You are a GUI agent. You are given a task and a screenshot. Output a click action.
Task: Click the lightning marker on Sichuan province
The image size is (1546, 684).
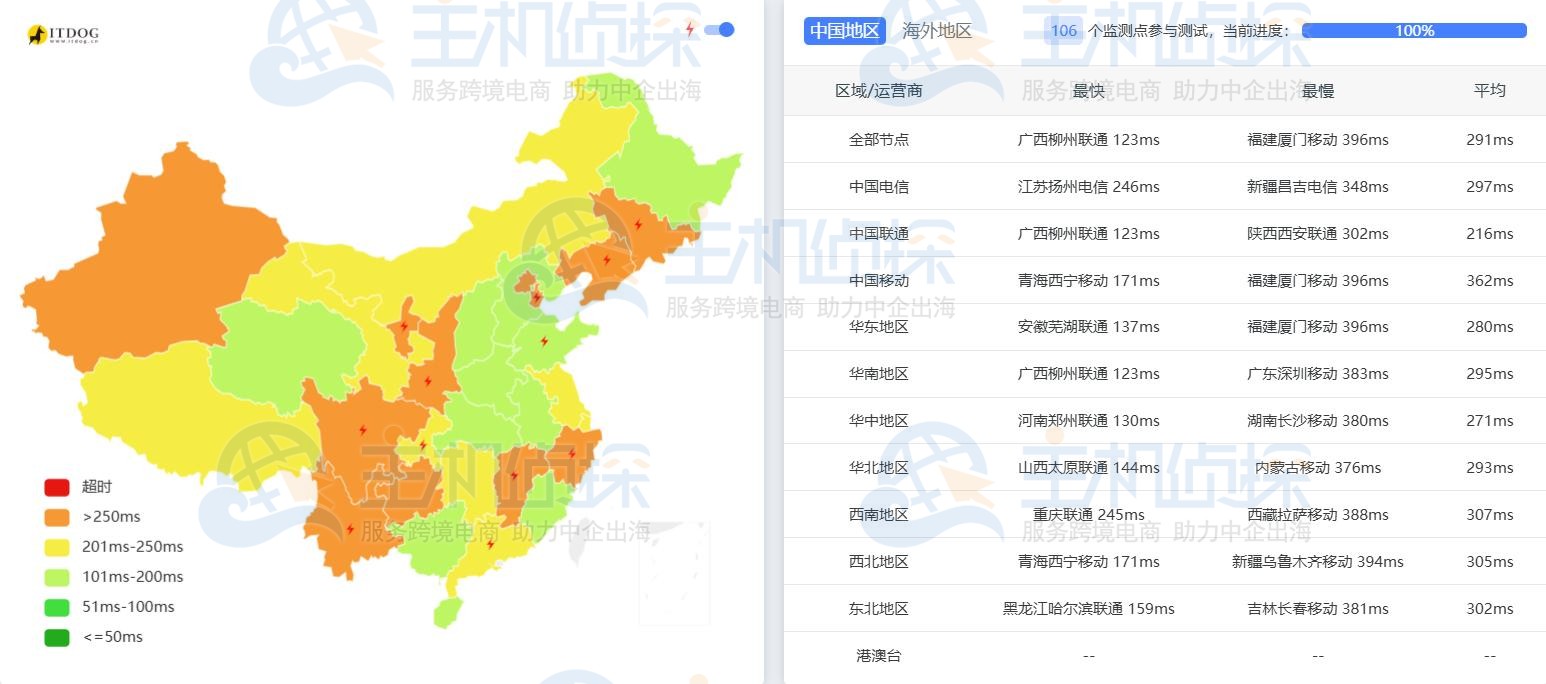(363, 429)
